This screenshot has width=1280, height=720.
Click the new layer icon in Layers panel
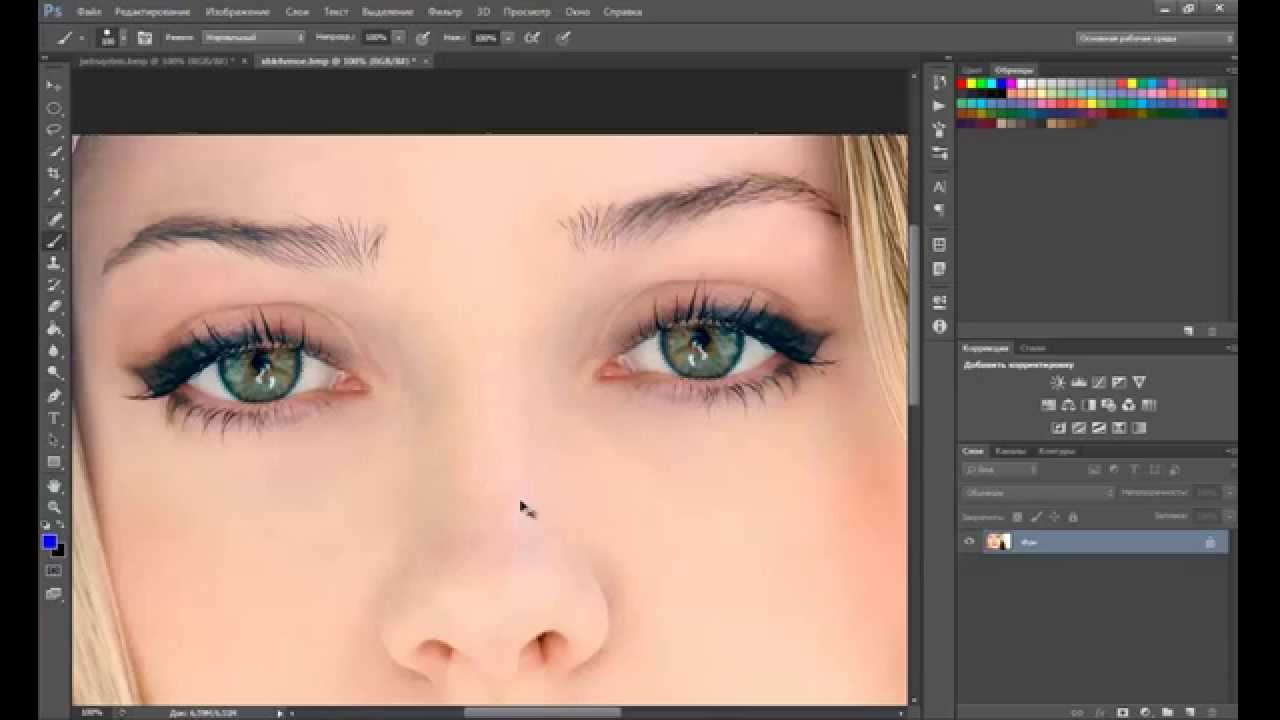pyautogui.click(x=1188, y=712)
